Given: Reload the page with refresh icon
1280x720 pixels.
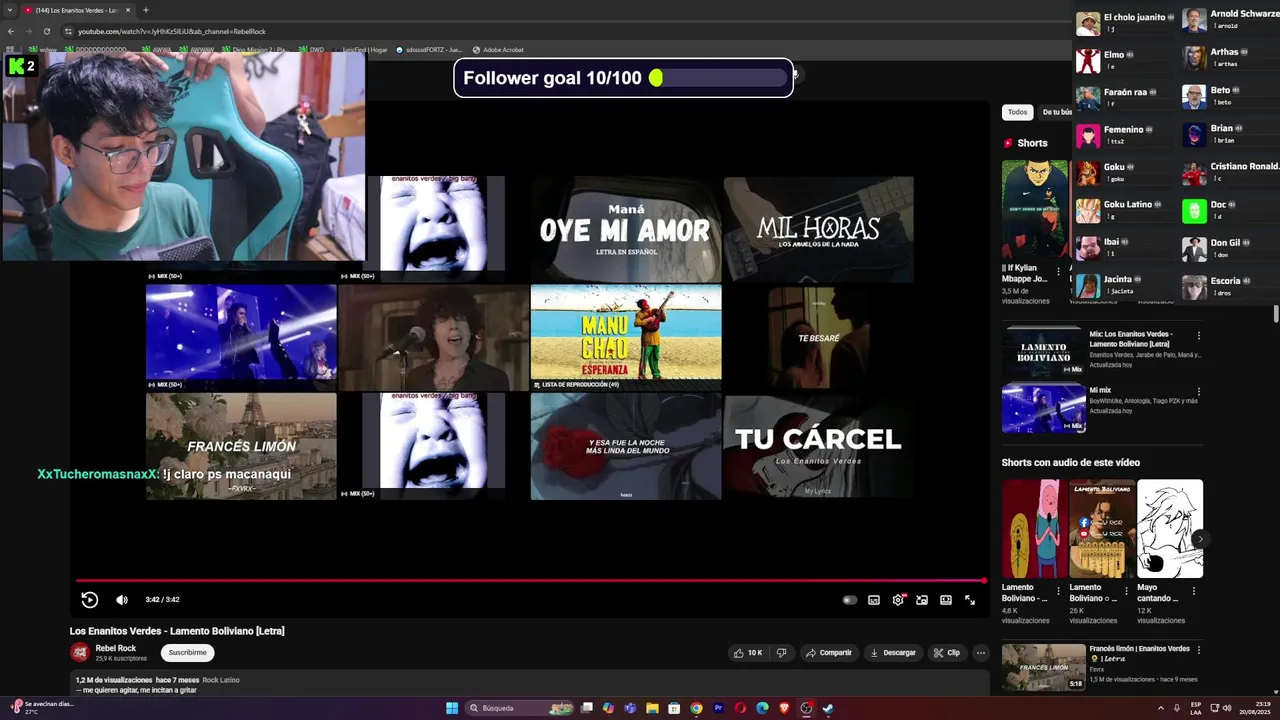Looking at the screenshot, I should click(x=49, y=31).
